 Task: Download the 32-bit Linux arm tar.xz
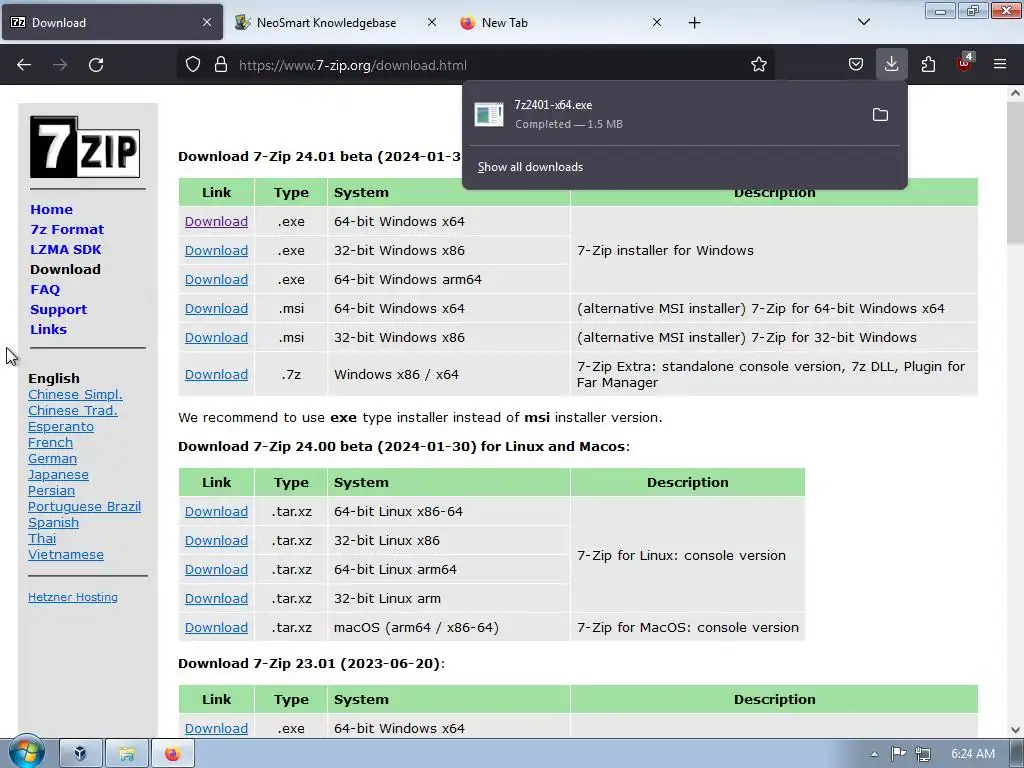(216, 599)
